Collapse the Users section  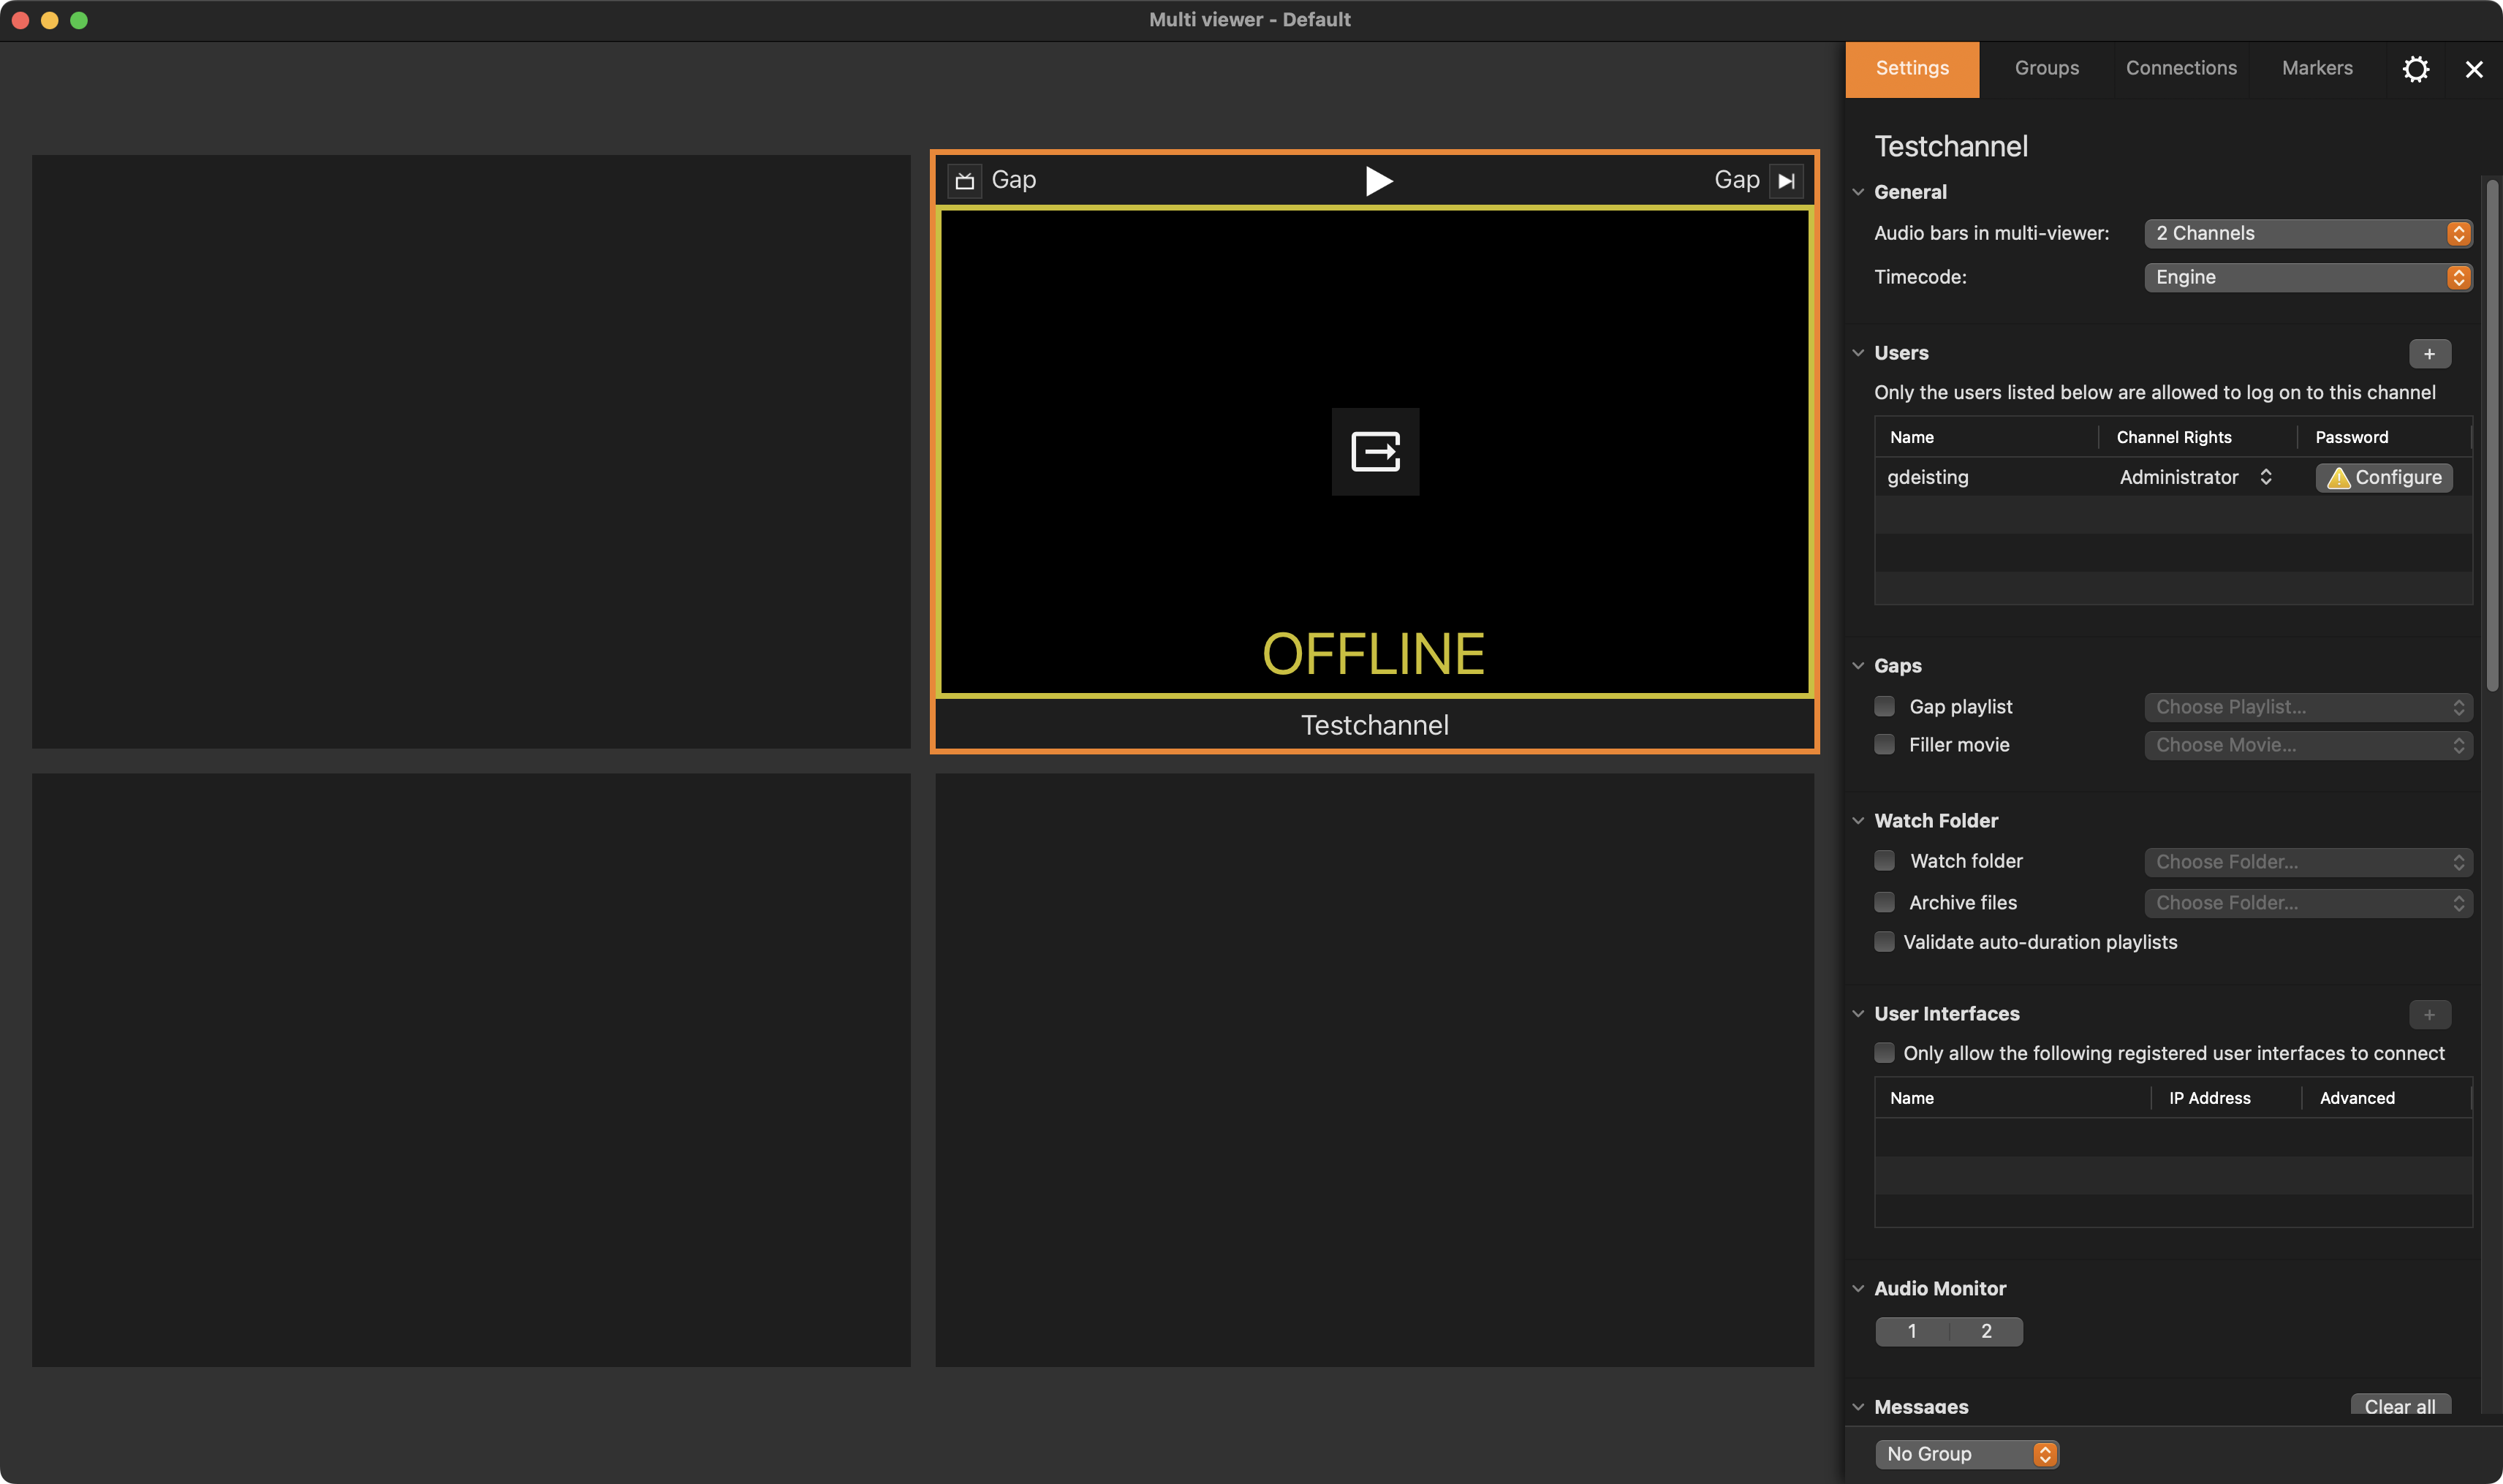click(1858, 353)
